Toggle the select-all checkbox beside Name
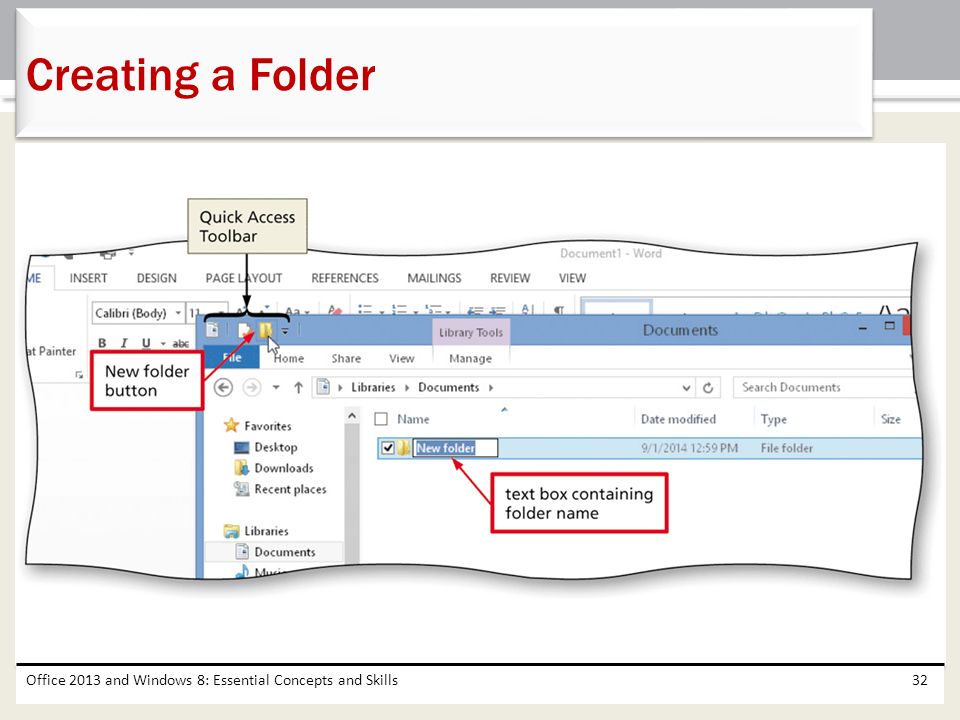 pos(381,419)
